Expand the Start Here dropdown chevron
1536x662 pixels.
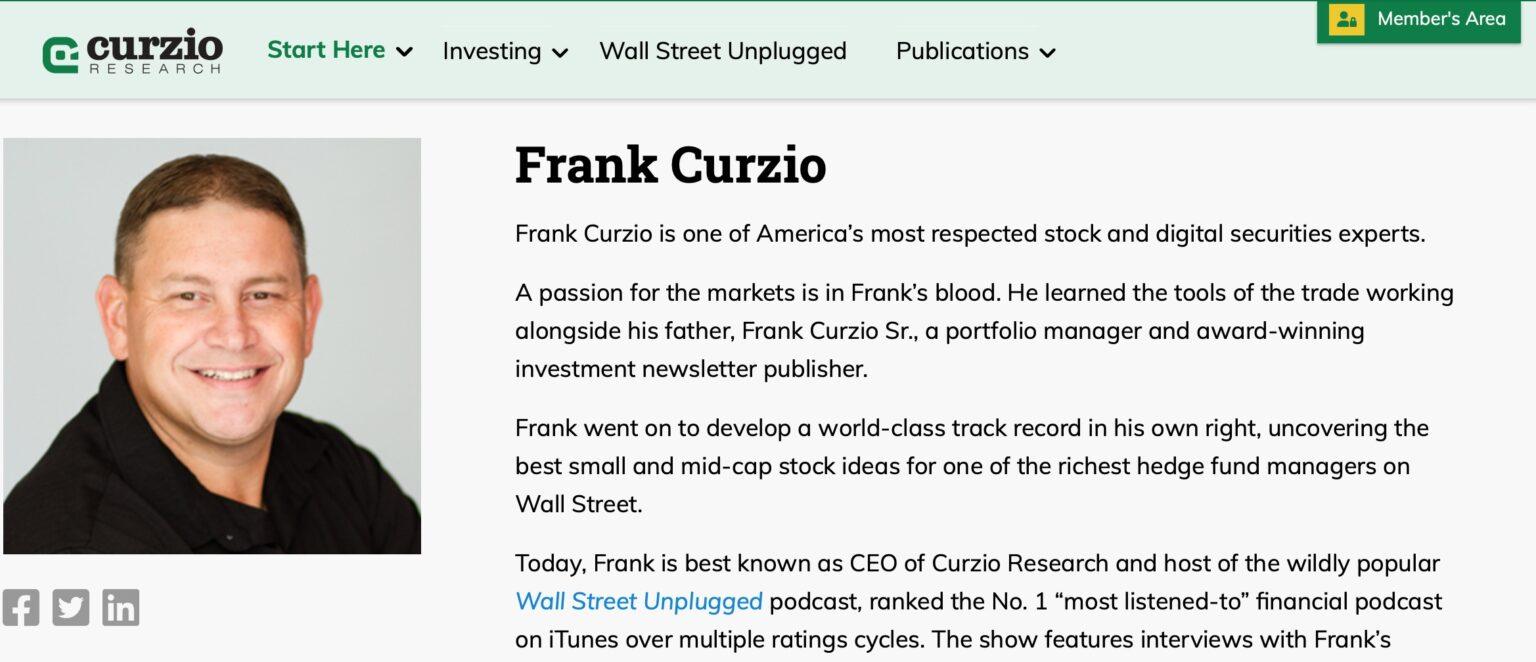coord(404,52)
